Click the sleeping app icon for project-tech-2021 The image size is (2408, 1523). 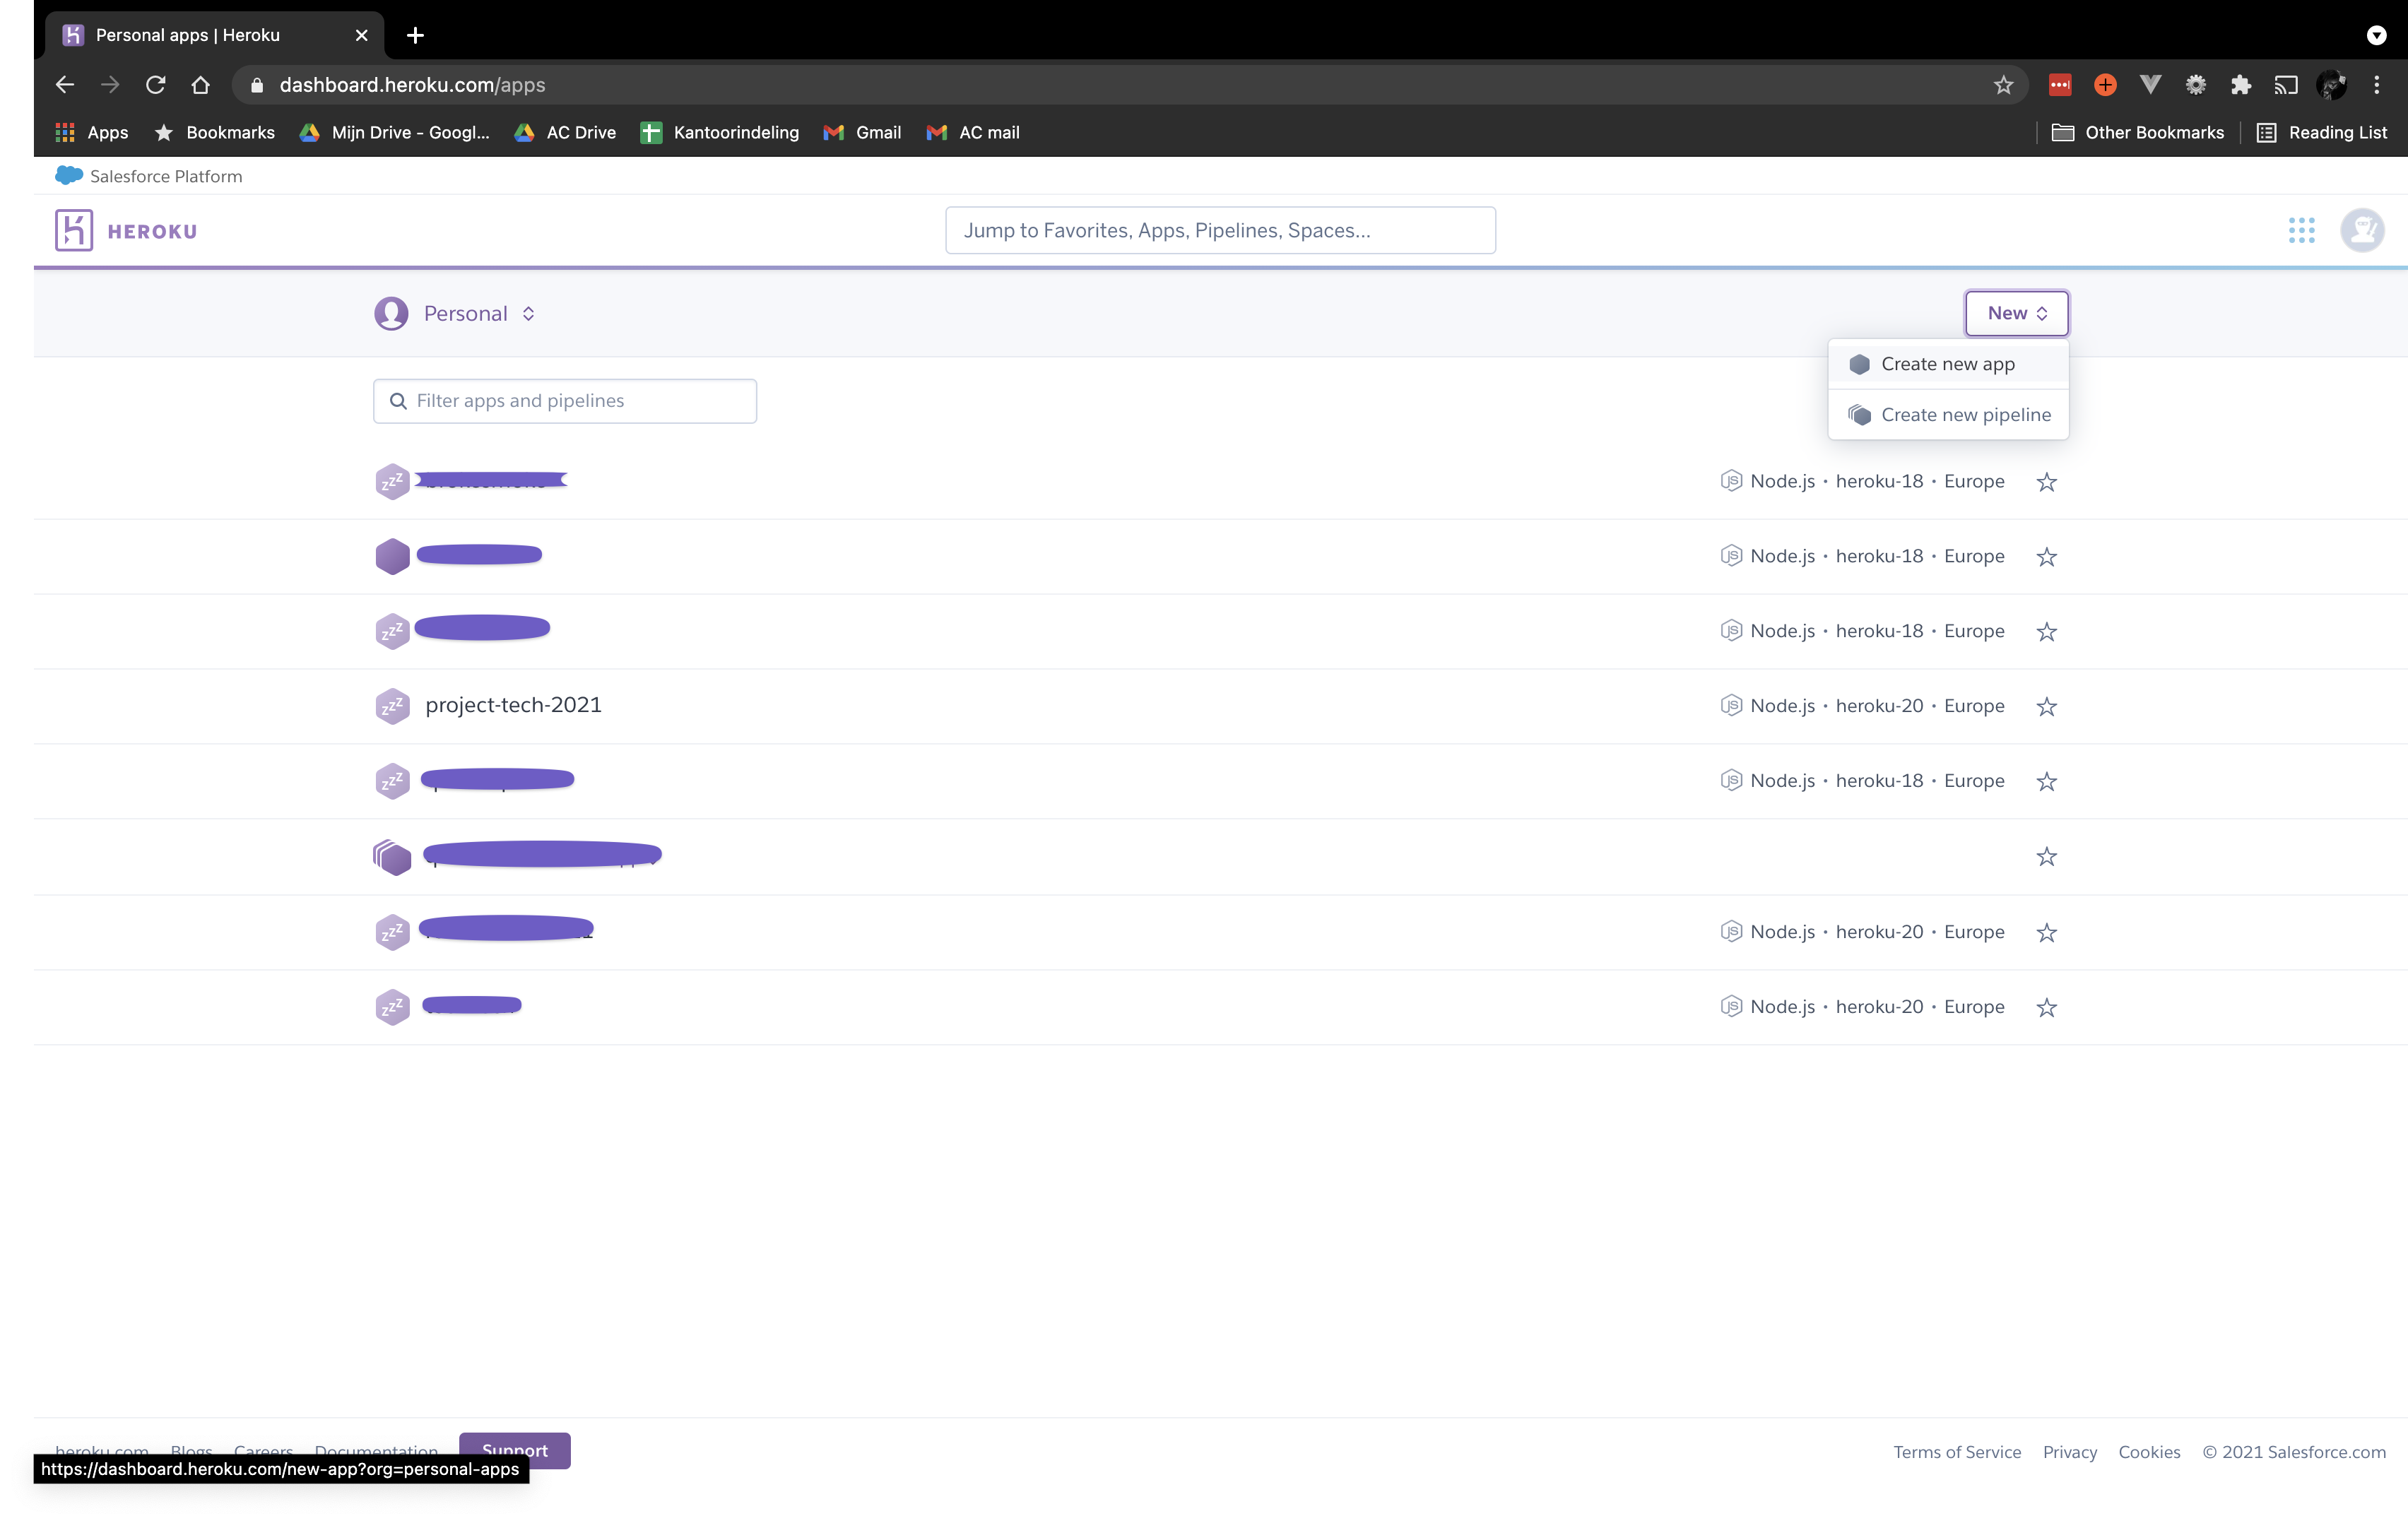392,705
